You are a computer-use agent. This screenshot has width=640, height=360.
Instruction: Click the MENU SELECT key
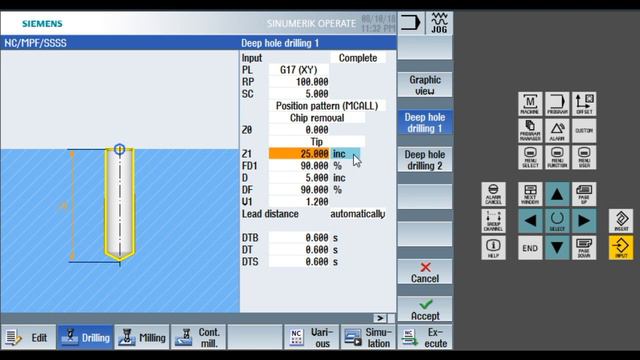(530, 157)
